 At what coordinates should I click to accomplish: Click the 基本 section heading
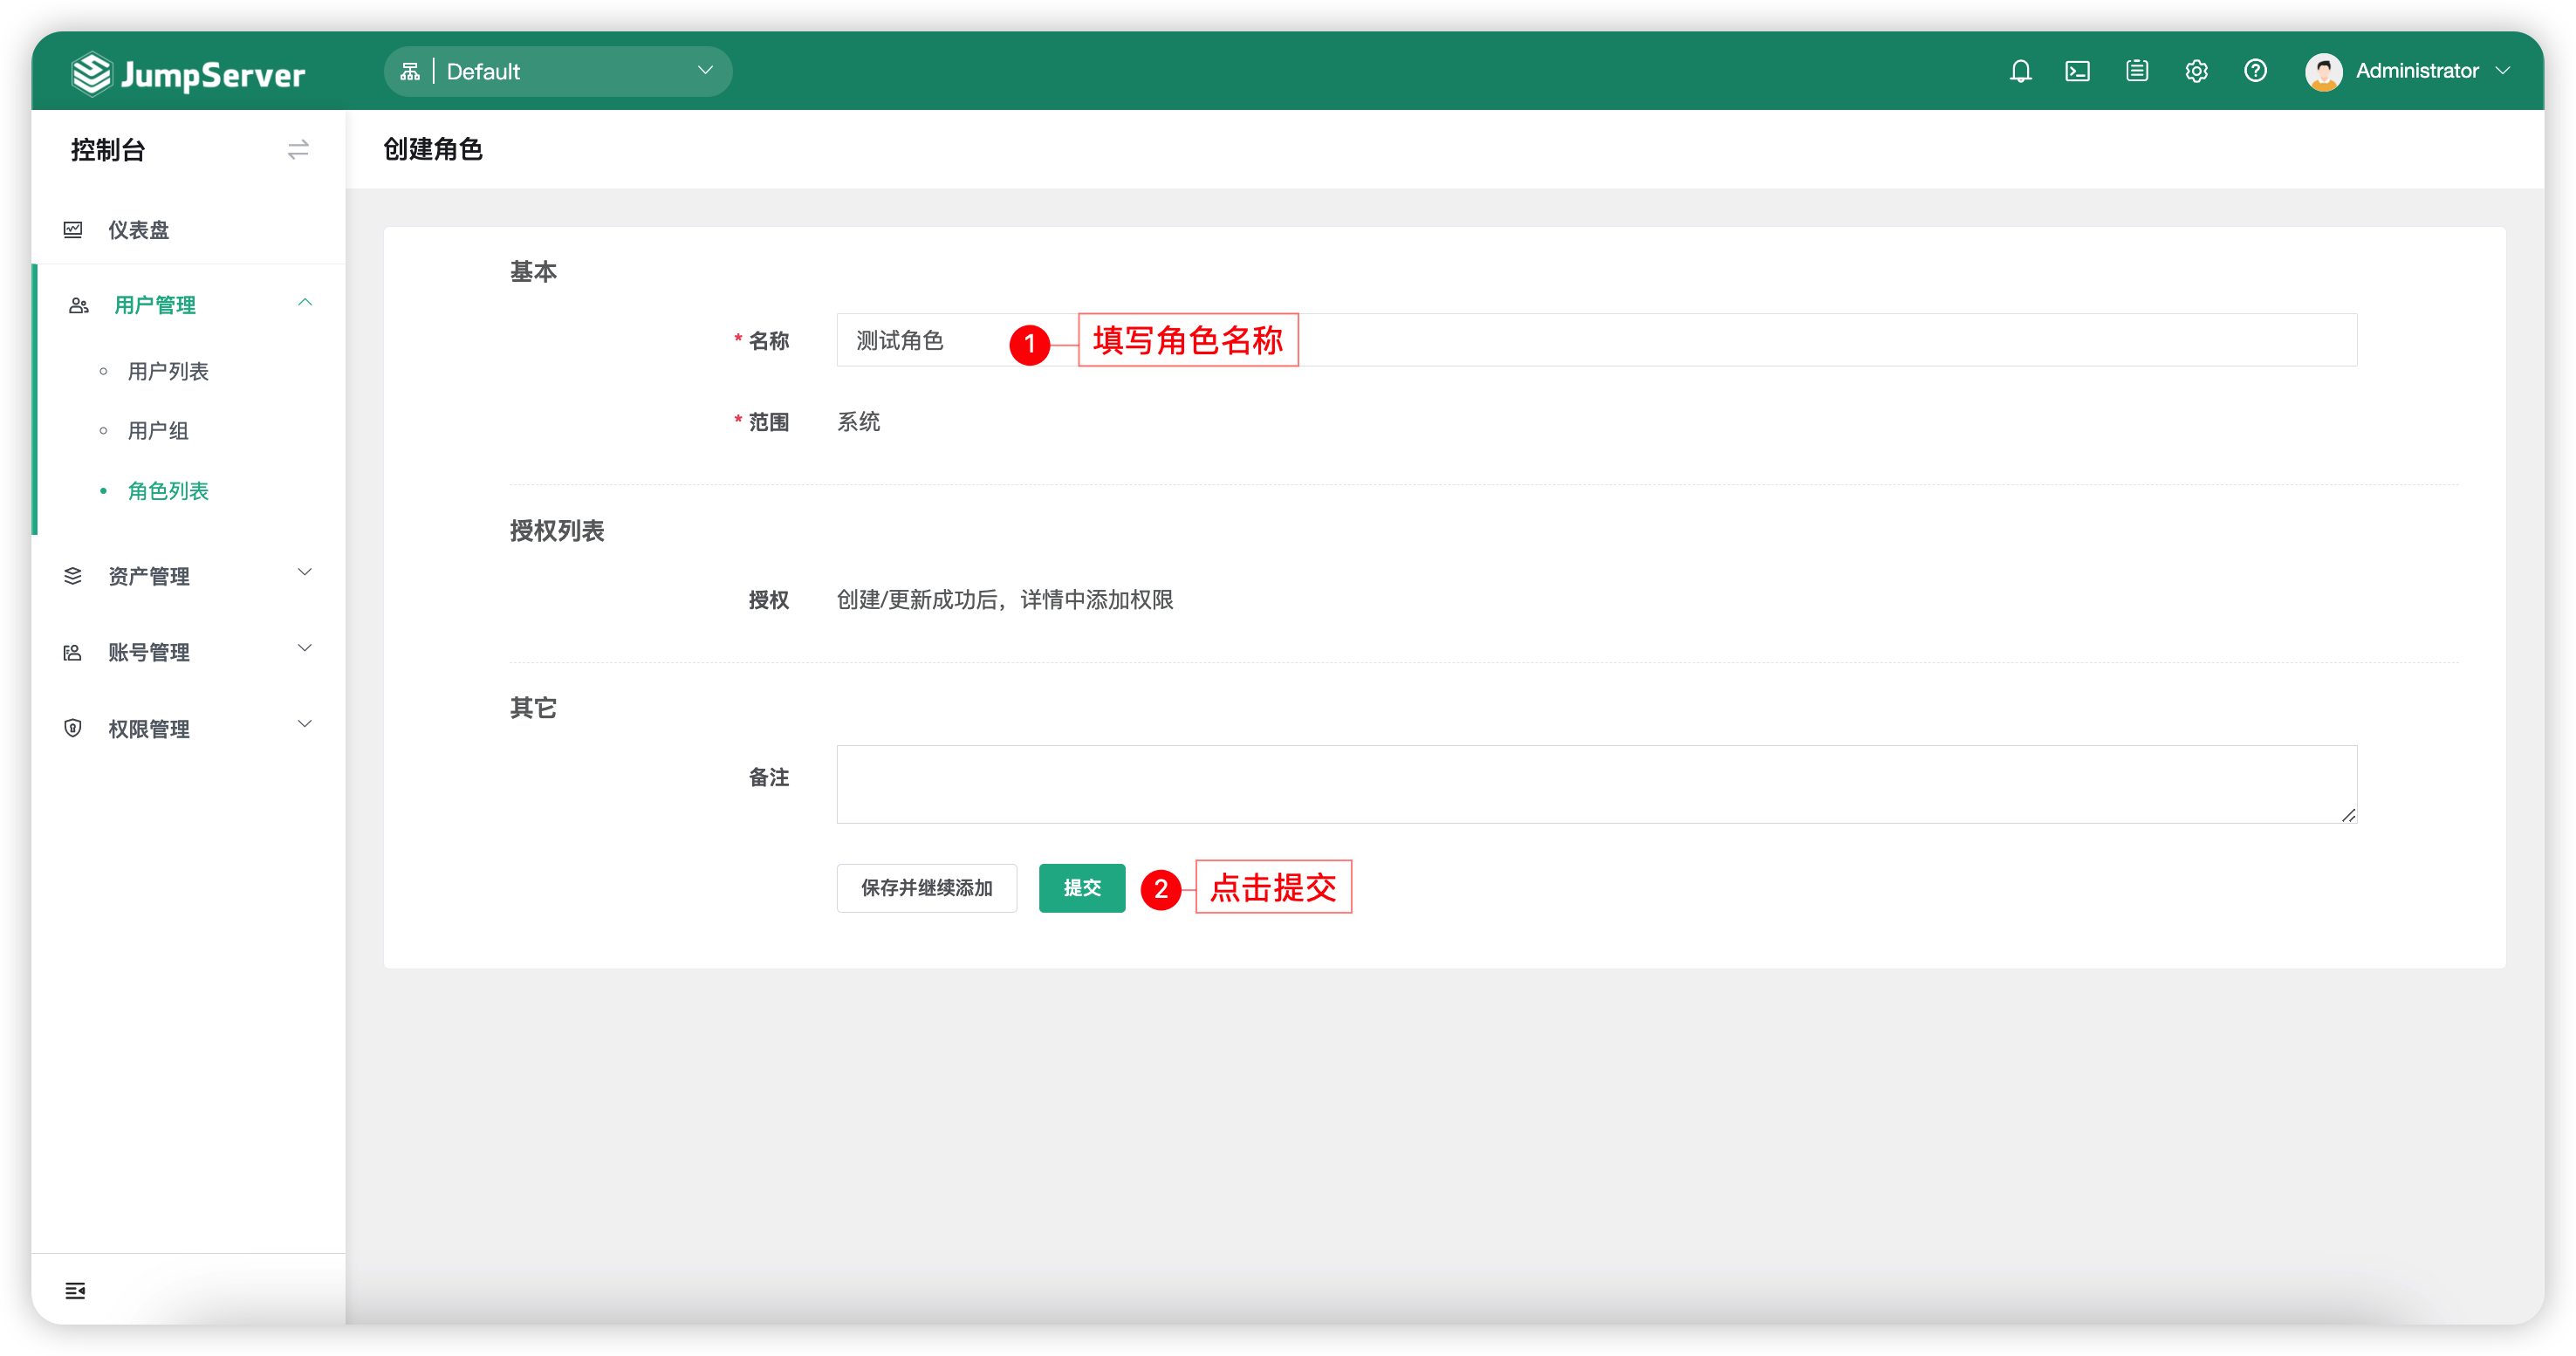coord(533,272)
